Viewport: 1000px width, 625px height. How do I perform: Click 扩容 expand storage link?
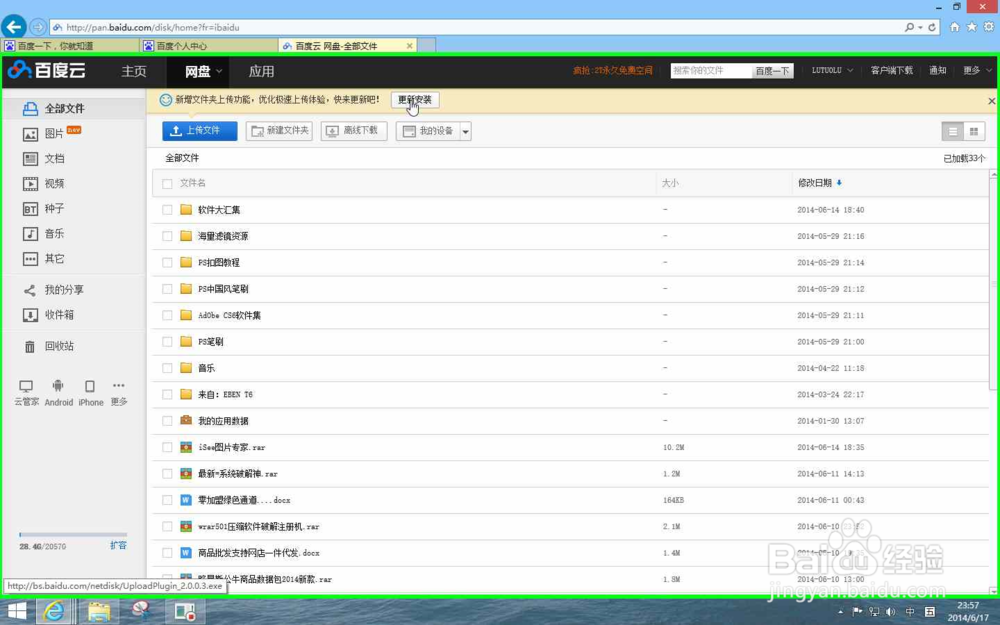click(x=118, y=545)
